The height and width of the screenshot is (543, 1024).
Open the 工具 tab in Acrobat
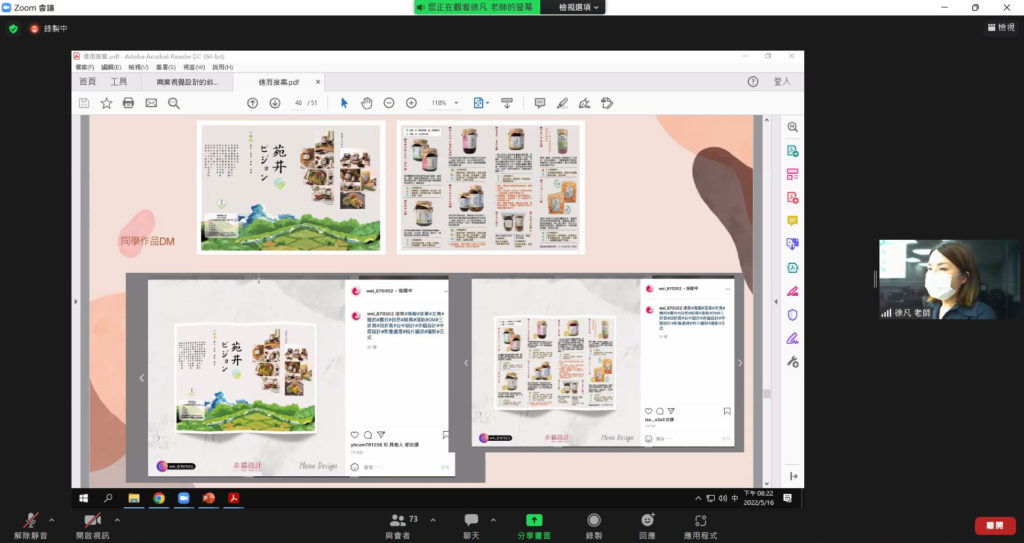click(119, 81)
